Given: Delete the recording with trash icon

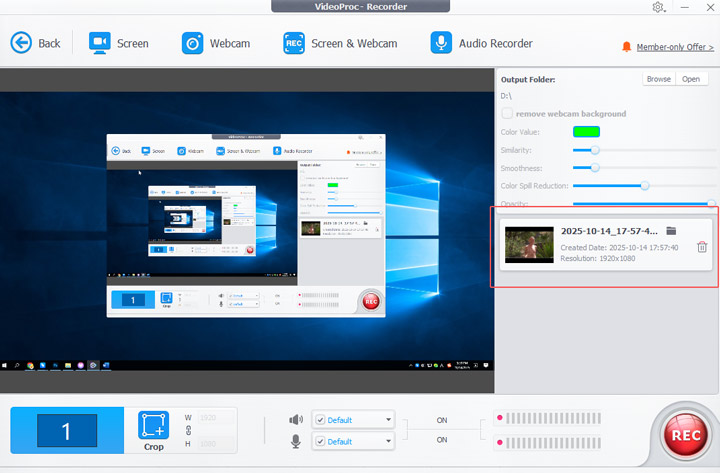Looking at the screenshot, I should (x=702, y=247).
